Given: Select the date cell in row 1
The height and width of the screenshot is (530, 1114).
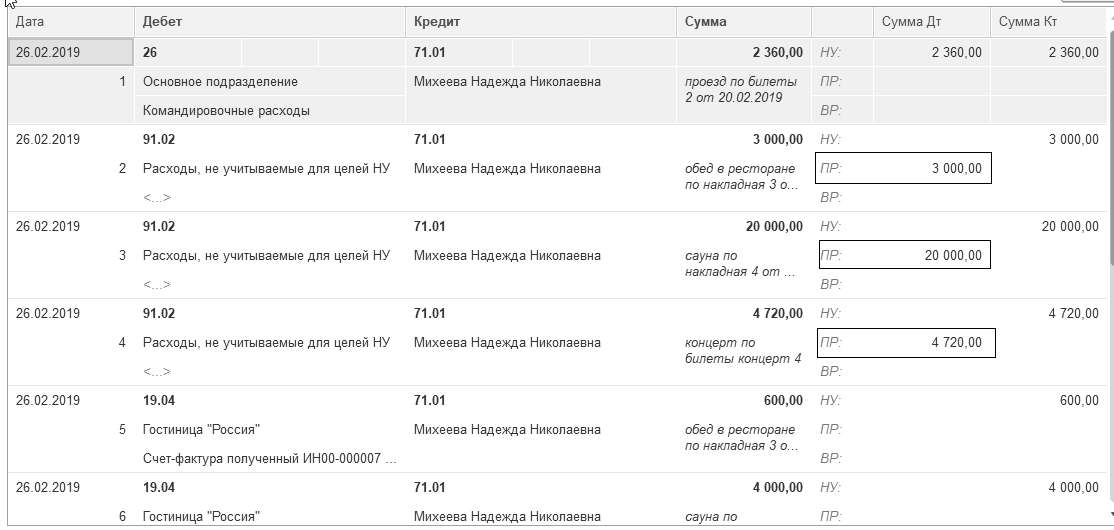Looking at the screenshot, I should pos(69,52).
